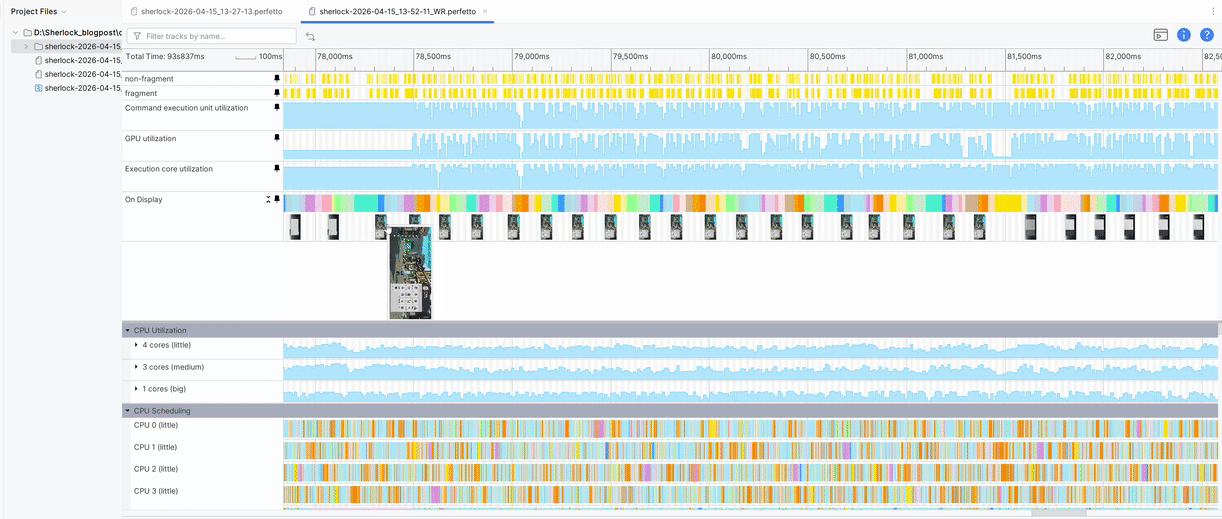Collapse the D:\Sherlock_blogpost root folder
Viewport: 1222px width, 519px height.
(x=15, y=33)
